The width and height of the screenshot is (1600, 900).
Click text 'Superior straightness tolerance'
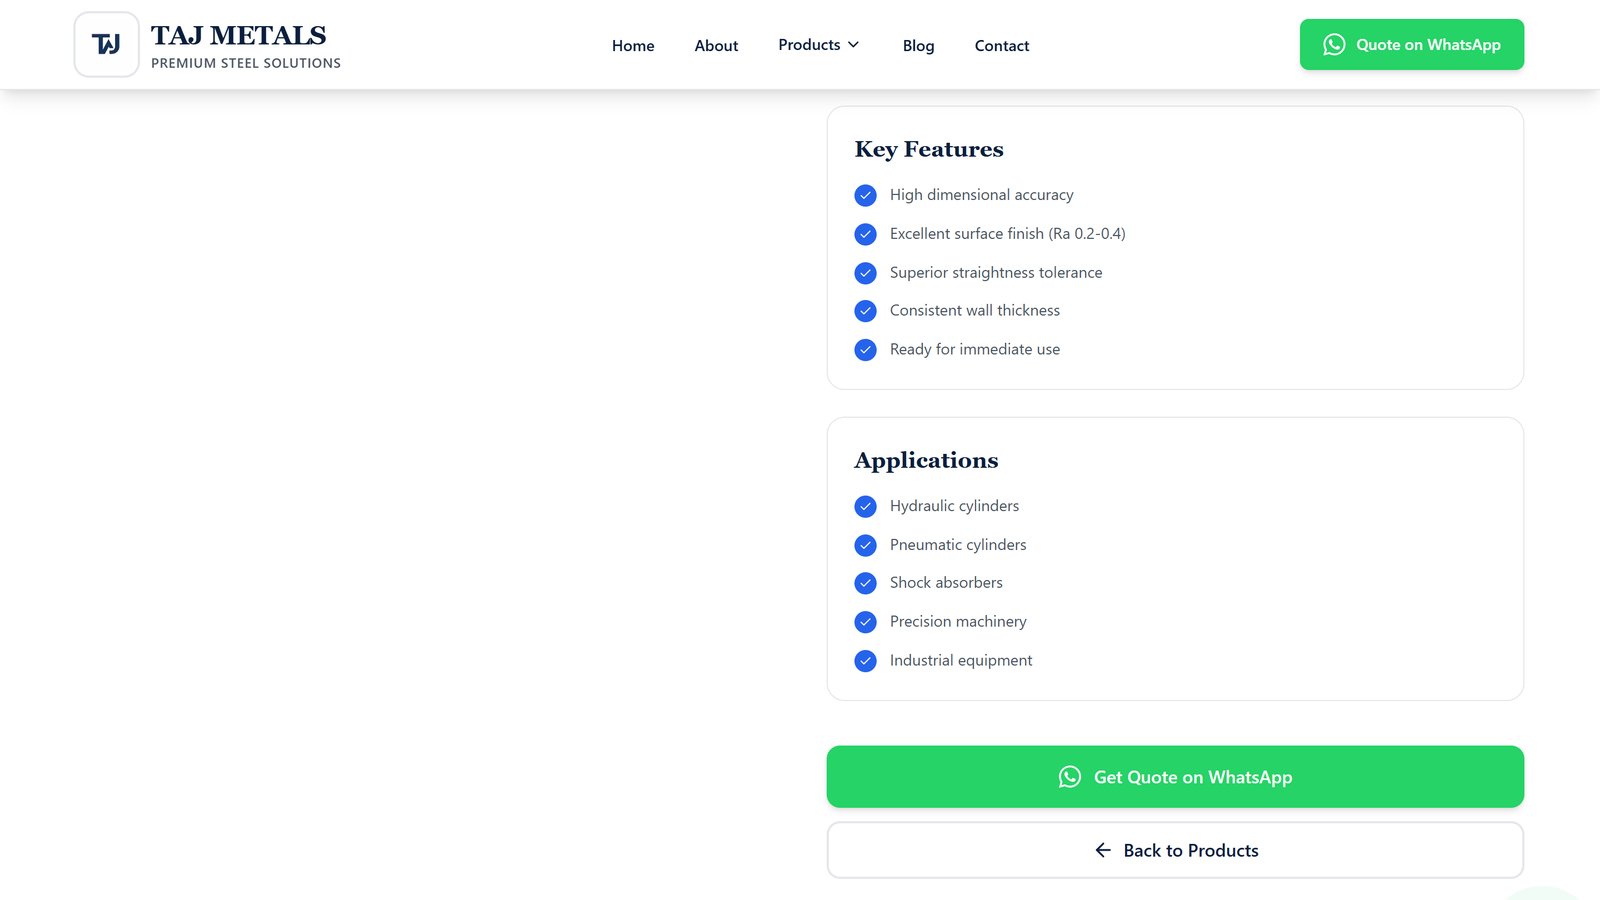(x=996, y=273)
